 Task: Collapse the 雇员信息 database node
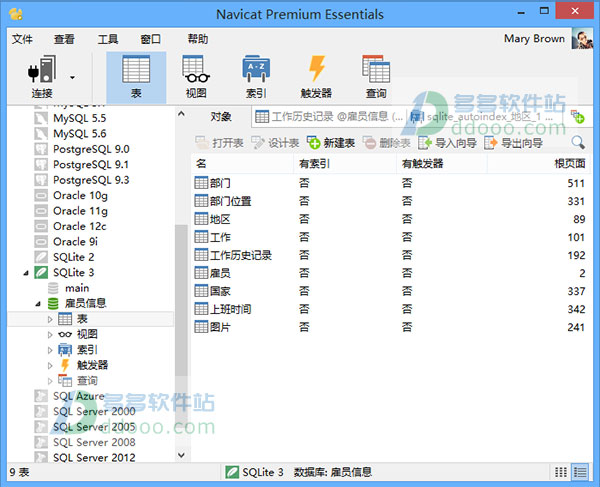pyautogui.click(x=38, y=304)
